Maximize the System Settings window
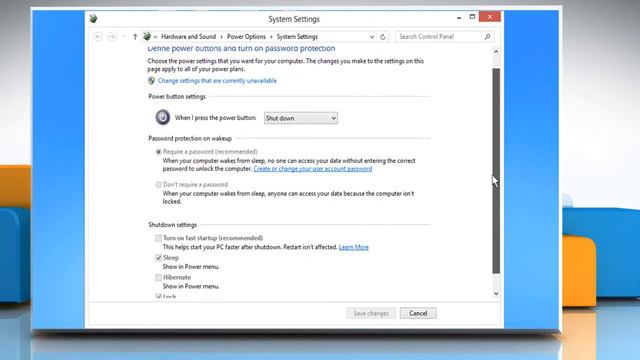Image resolution: width=640 pixels, height=360 pixels. click(x=472, y=17)
